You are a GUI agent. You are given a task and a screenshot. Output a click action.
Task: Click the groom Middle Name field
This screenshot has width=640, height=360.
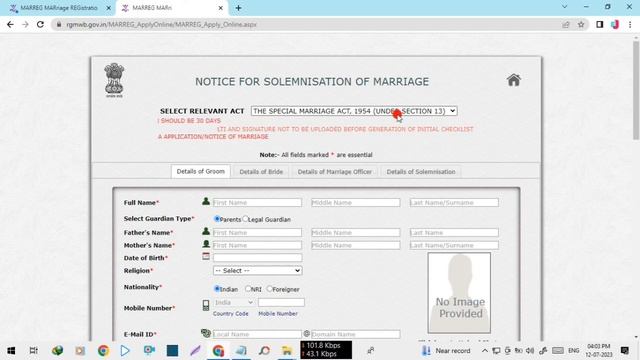[x=356, y=202]
